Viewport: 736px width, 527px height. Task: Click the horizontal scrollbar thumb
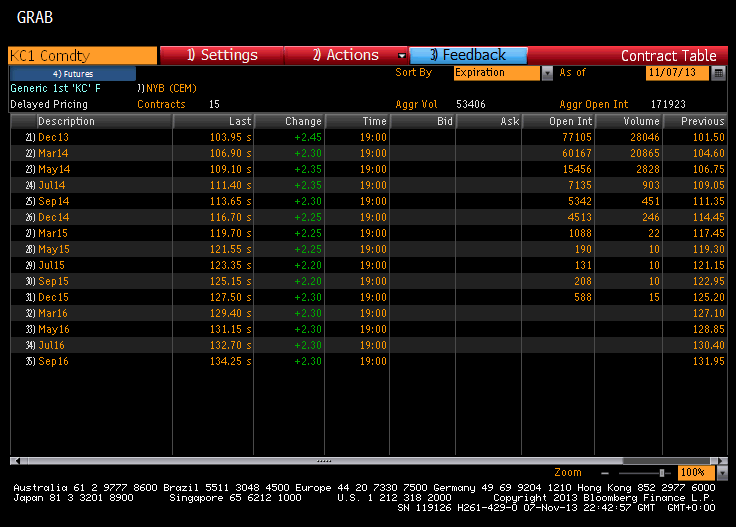324,461
